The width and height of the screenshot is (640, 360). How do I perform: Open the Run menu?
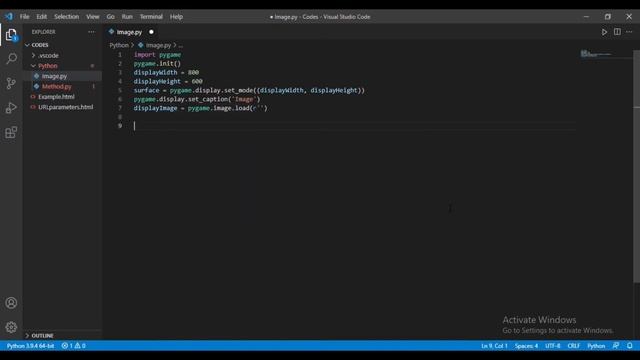(127, 17)
